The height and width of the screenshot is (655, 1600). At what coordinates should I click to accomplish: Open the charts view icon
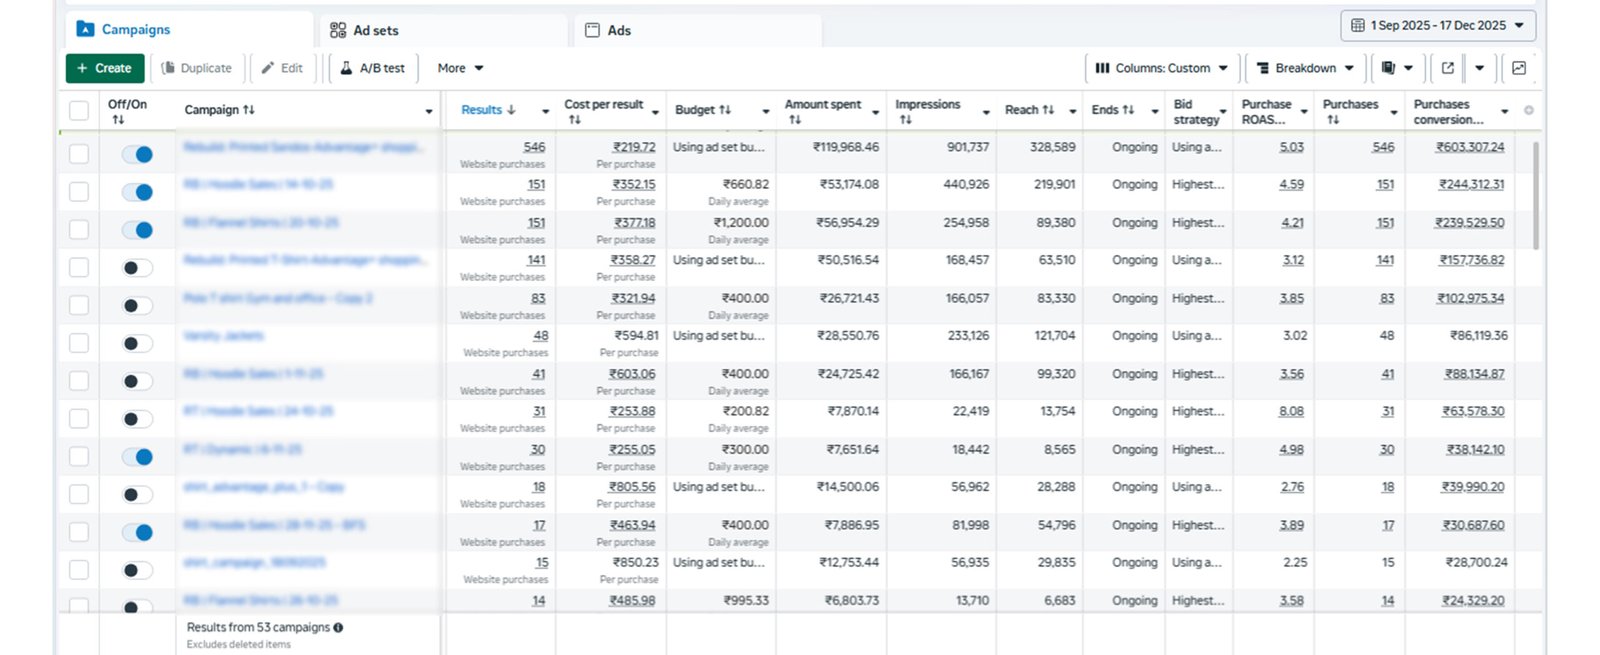(x=1519, y=68)
